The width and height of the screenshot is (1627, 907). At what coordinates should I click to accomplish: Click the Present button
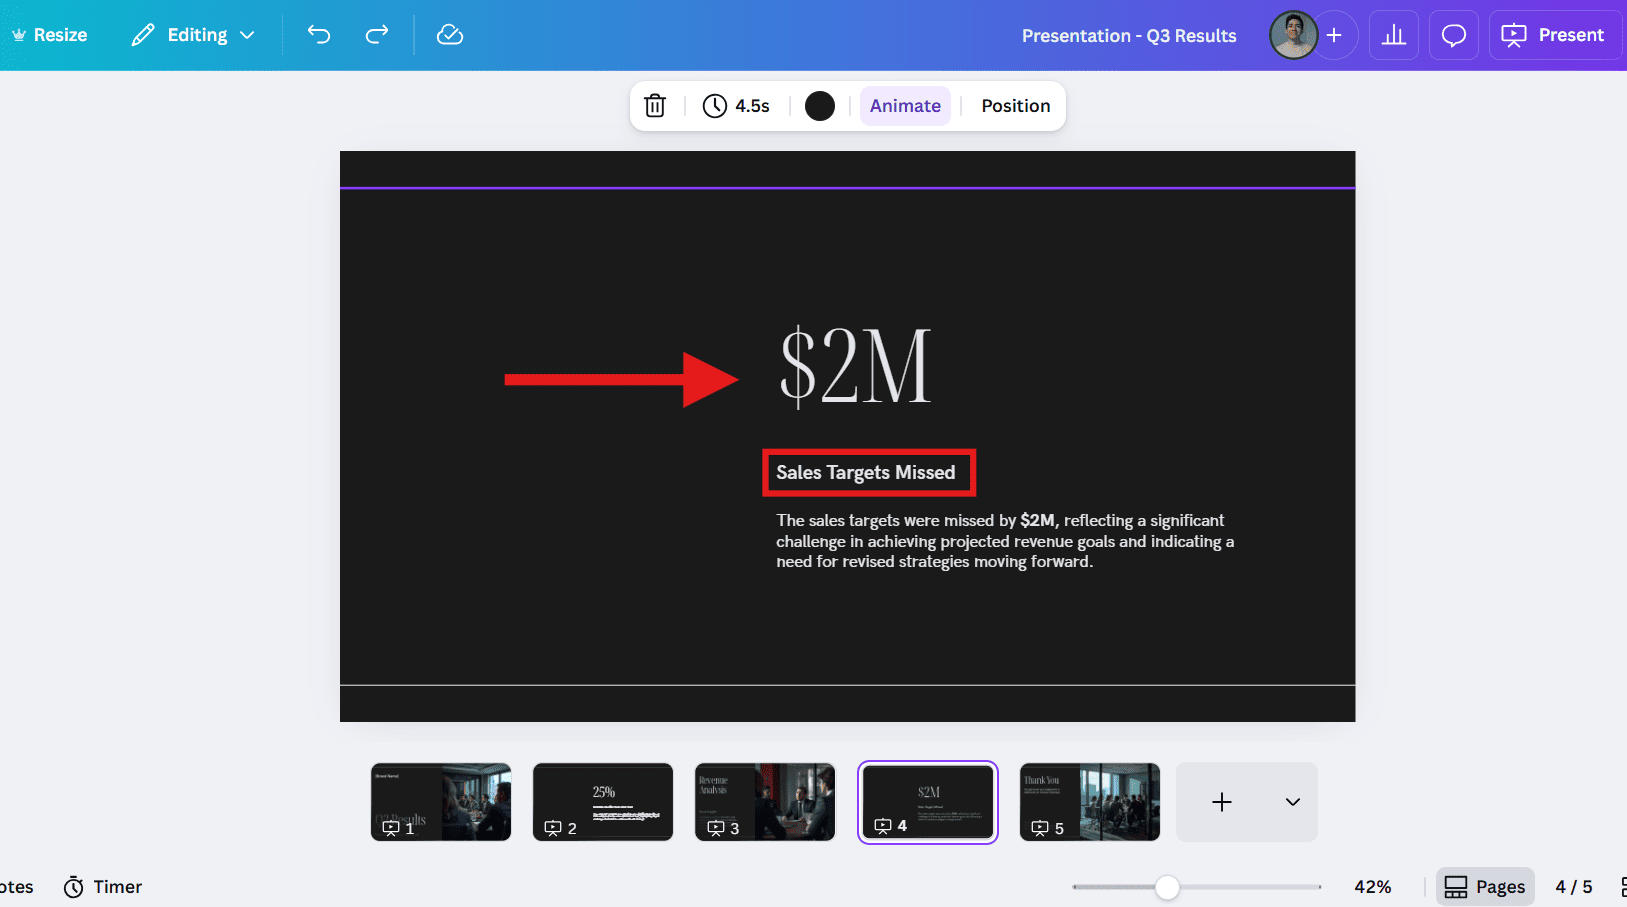point(1553,36)
